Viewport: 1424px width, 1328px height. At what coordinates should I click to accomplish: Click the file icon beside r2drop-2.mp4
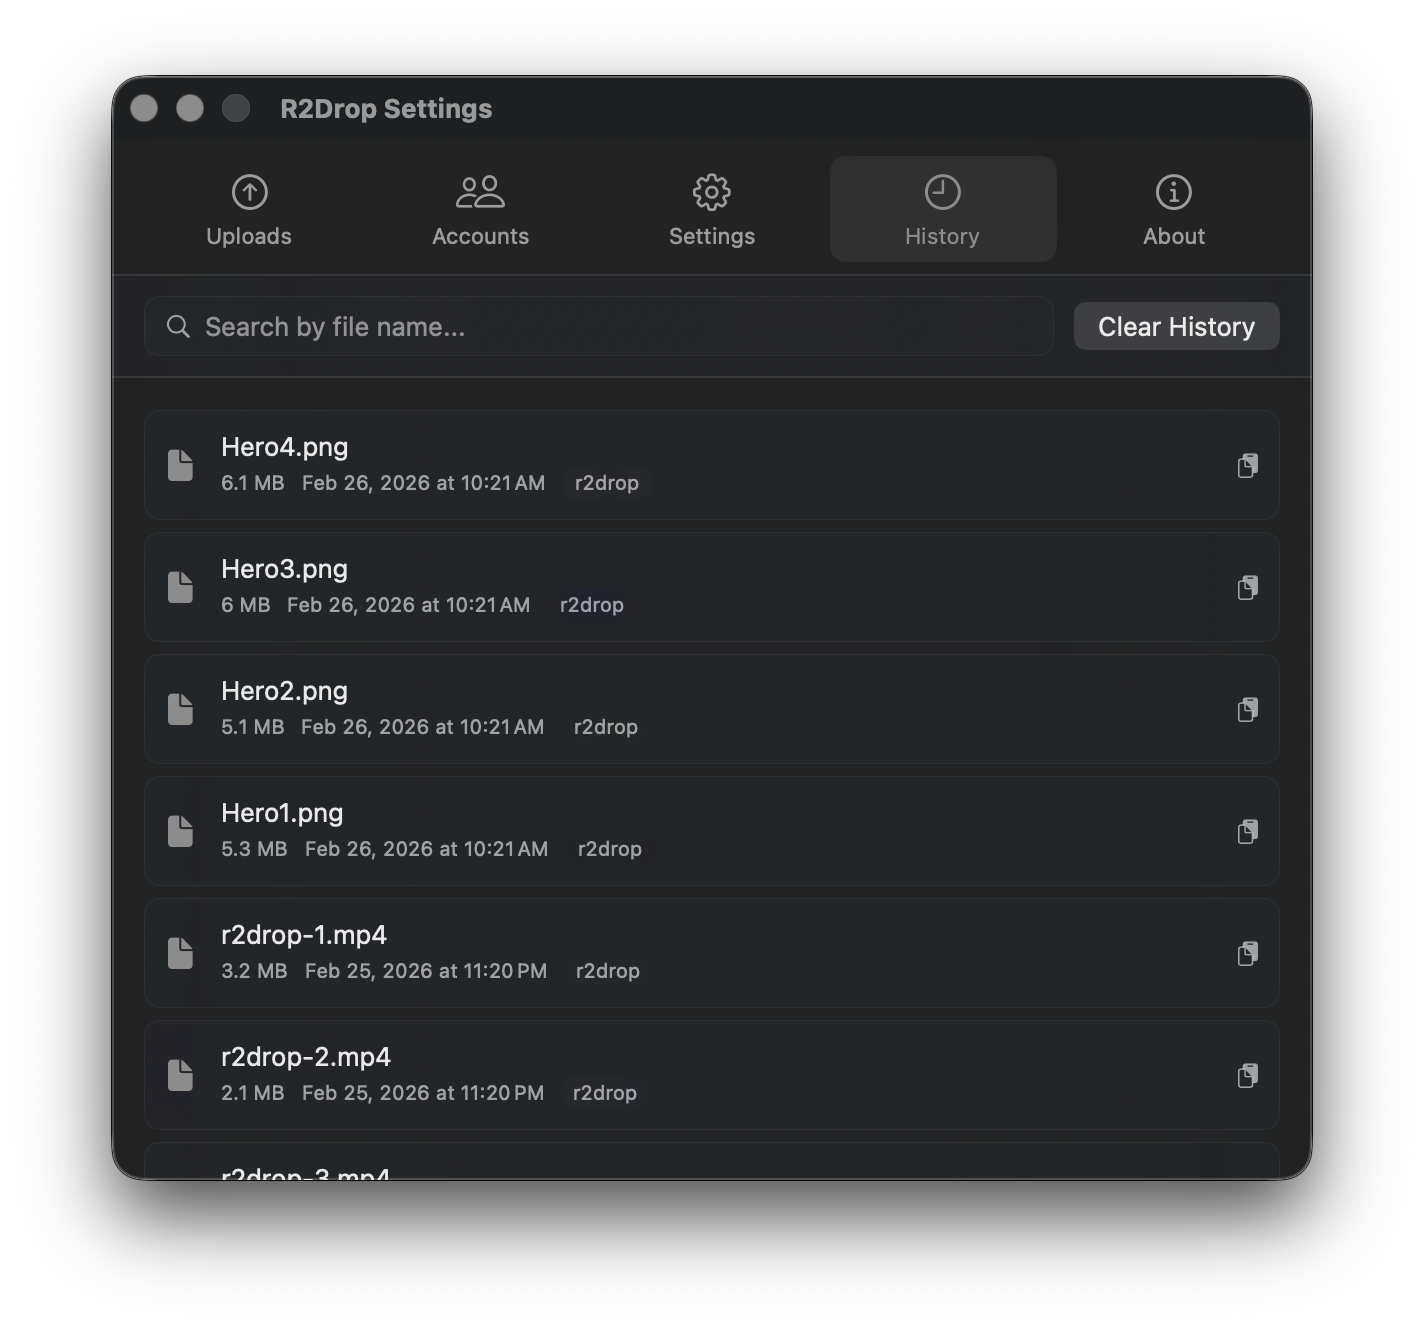coord(181,1075)
